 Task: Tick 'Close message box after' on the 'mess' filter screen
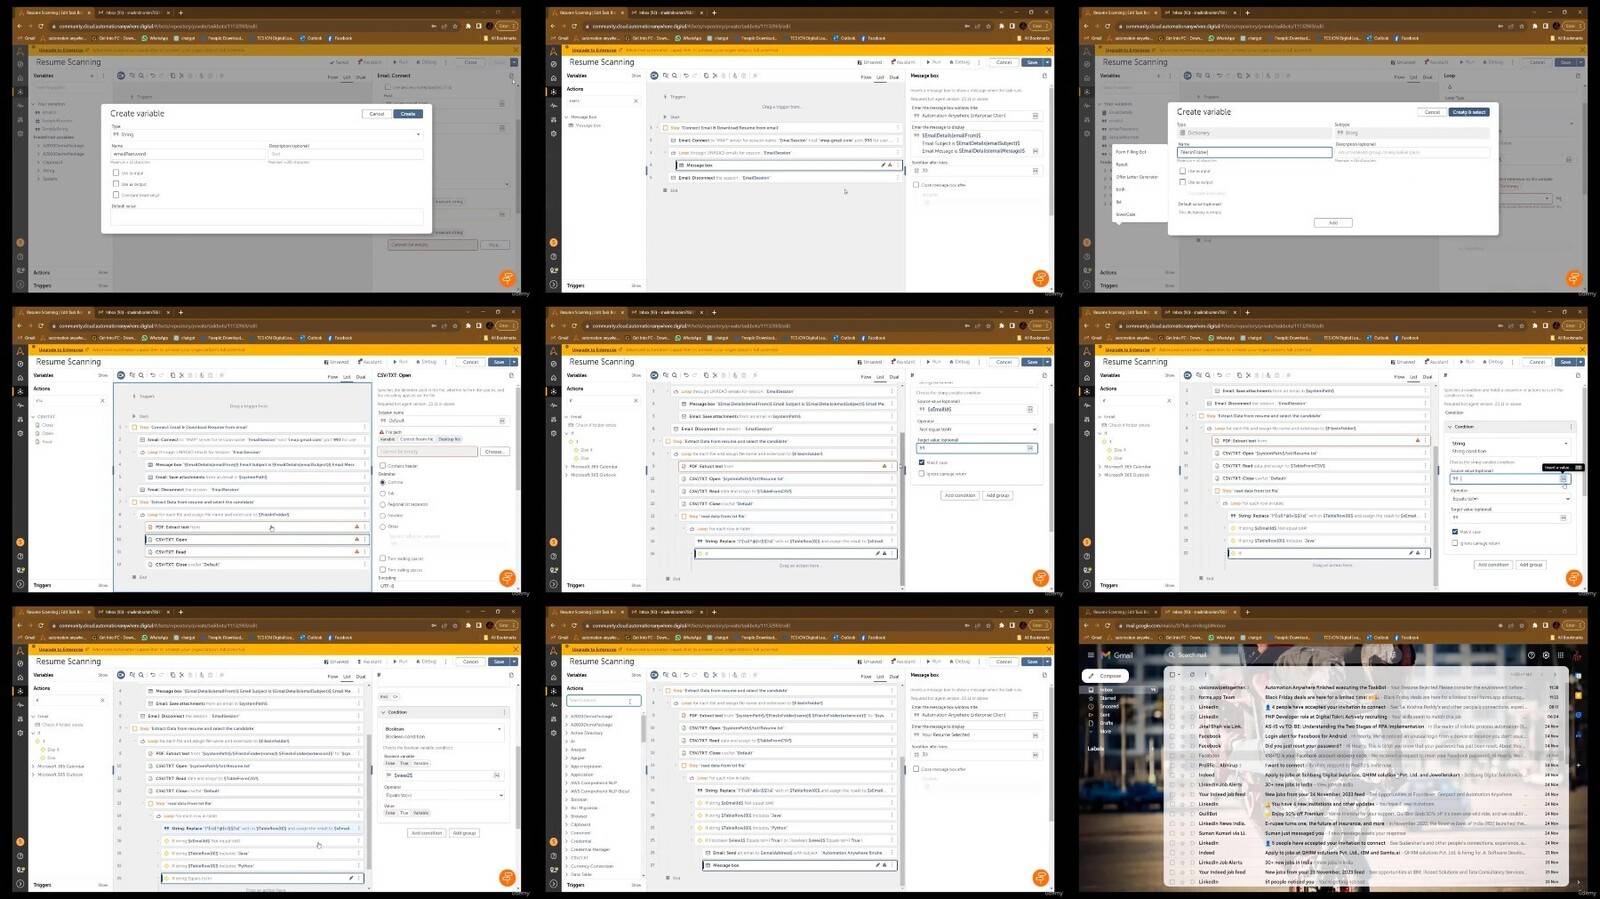point(916,185)
